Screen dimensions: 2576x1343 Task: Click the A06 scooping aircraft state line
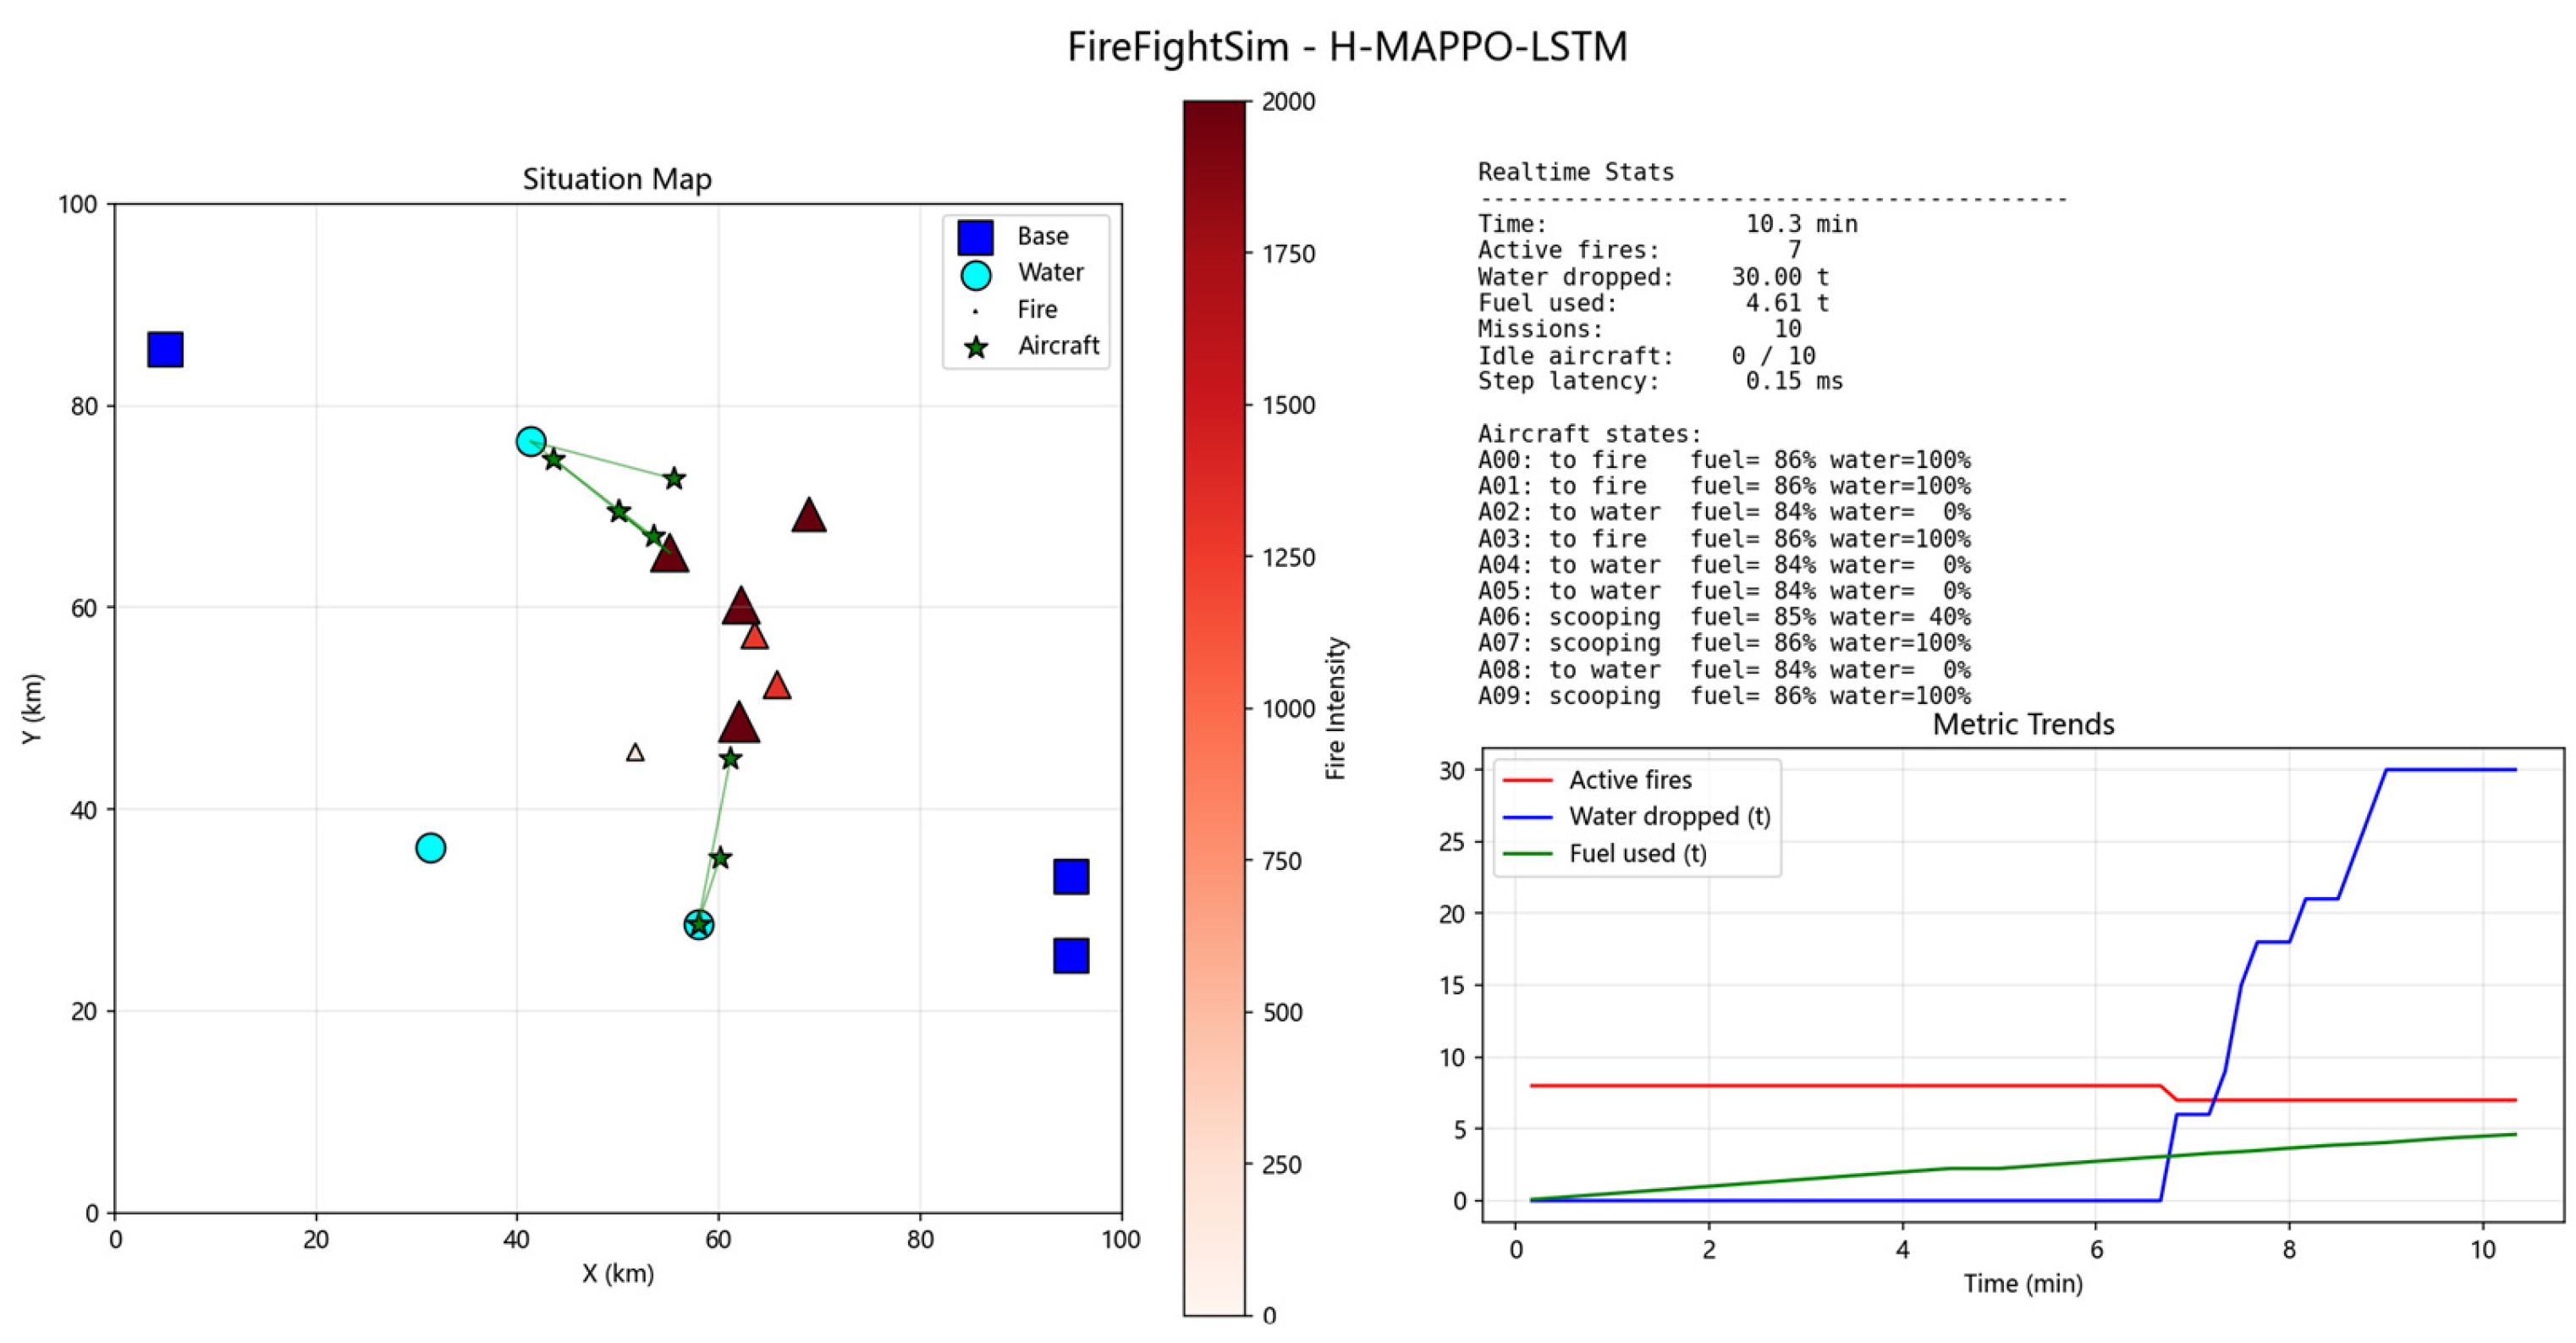pos(1724,617)
